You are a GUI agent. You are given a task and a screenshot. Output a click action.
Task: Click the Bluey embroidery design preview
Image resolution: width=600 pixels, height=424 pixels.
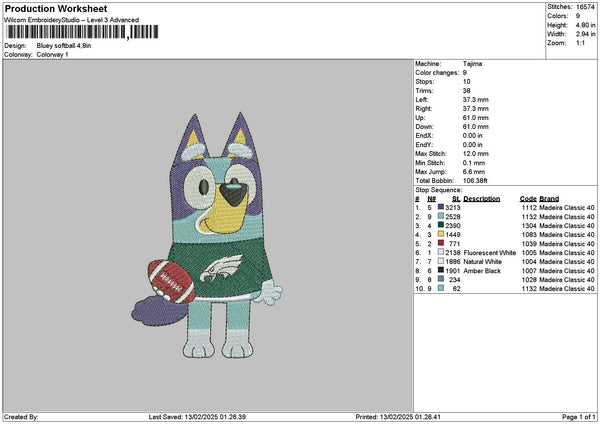point(207,236)
